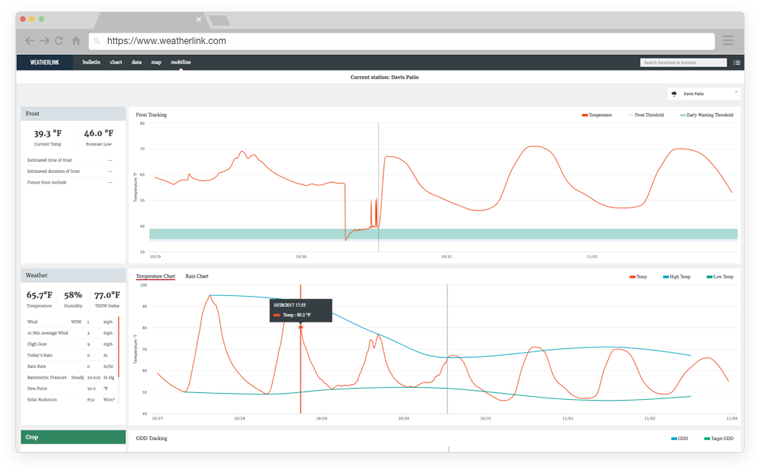Click the Today's Rain row
Image resolution: width=760 pixels, height=472 pixels.
tap(70, 356)
